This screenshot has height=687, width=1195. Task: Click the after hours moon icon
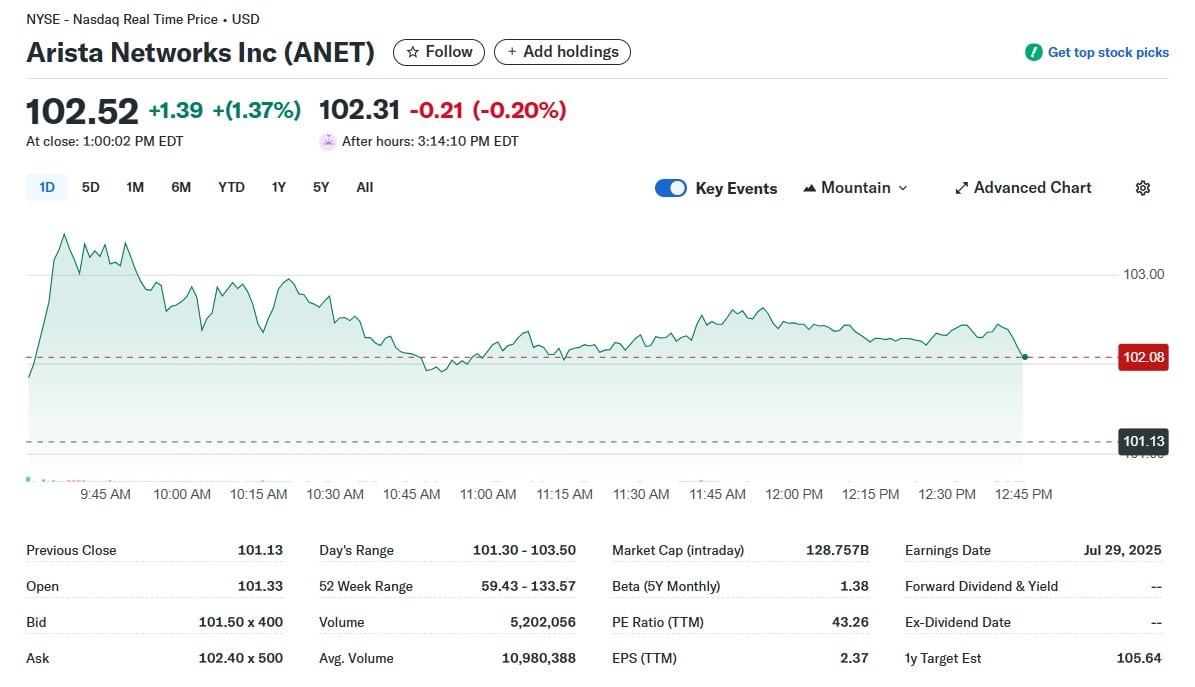click(328, 142)
